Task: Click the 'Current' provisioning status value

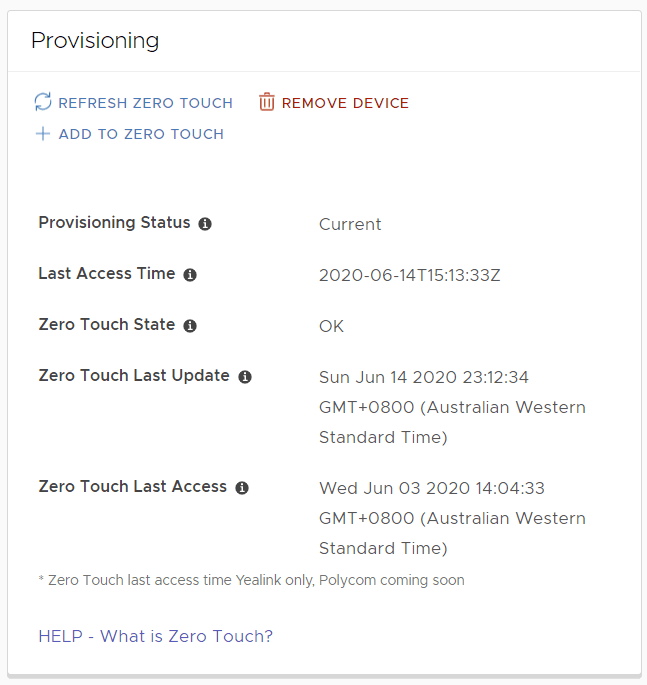Action: [x=350, y=224]
